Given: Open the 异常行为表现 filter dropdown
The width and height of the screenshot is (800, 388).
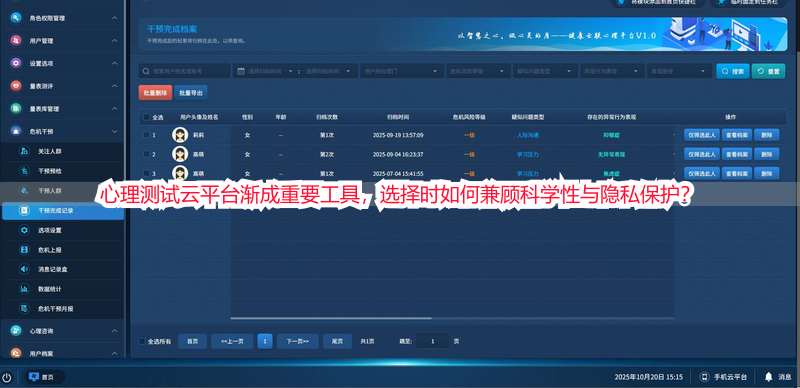Looking at the screenshot, I should (x=612, y=71).
